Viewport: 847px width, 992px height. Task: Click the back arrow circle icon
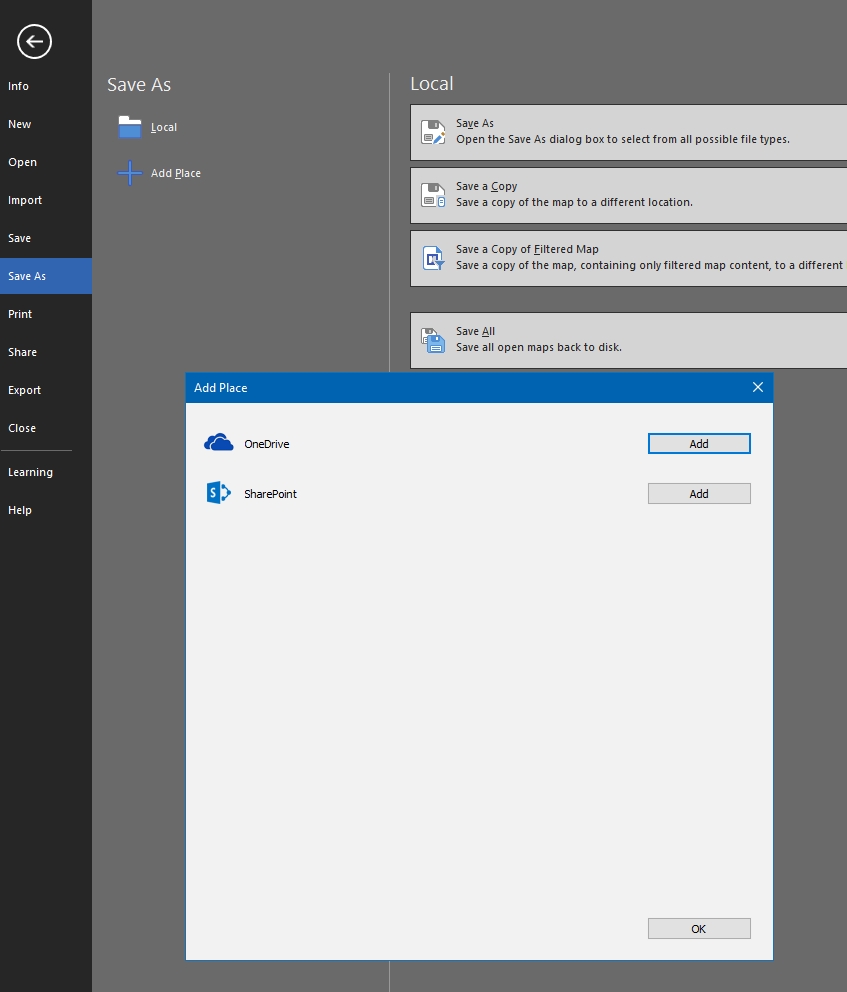click(x=34, y=41)
